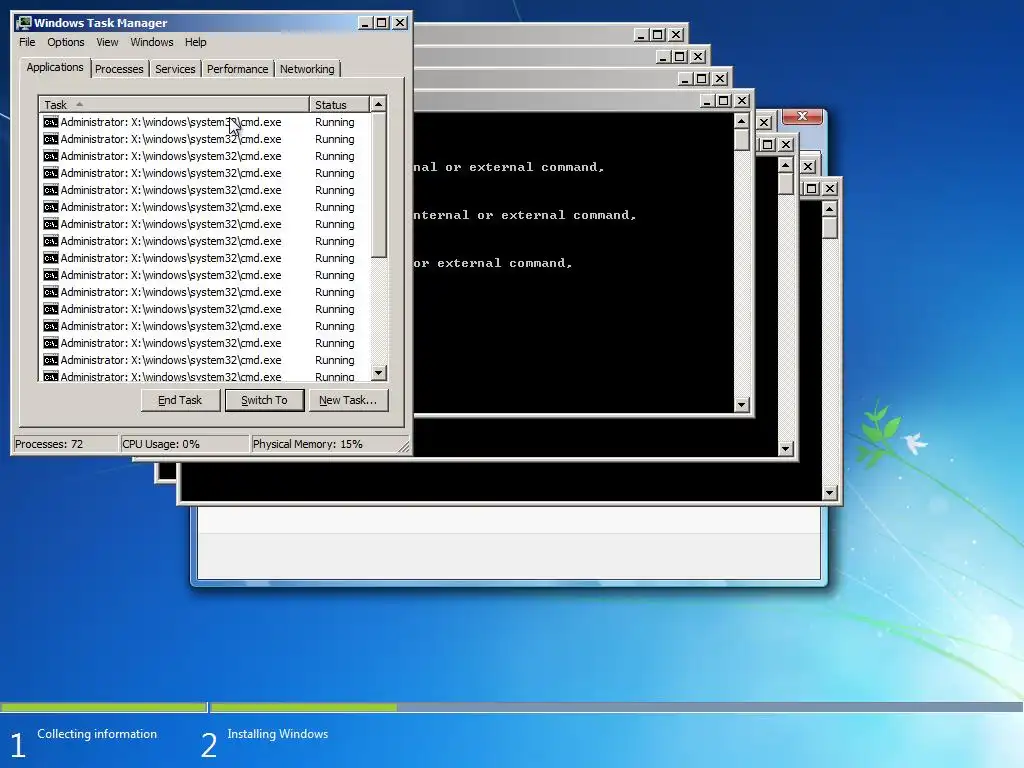Click the Task Manager resize grip corner
Image resolution: width=1024 pixels, height=768 pixels.
coord(404,447)
